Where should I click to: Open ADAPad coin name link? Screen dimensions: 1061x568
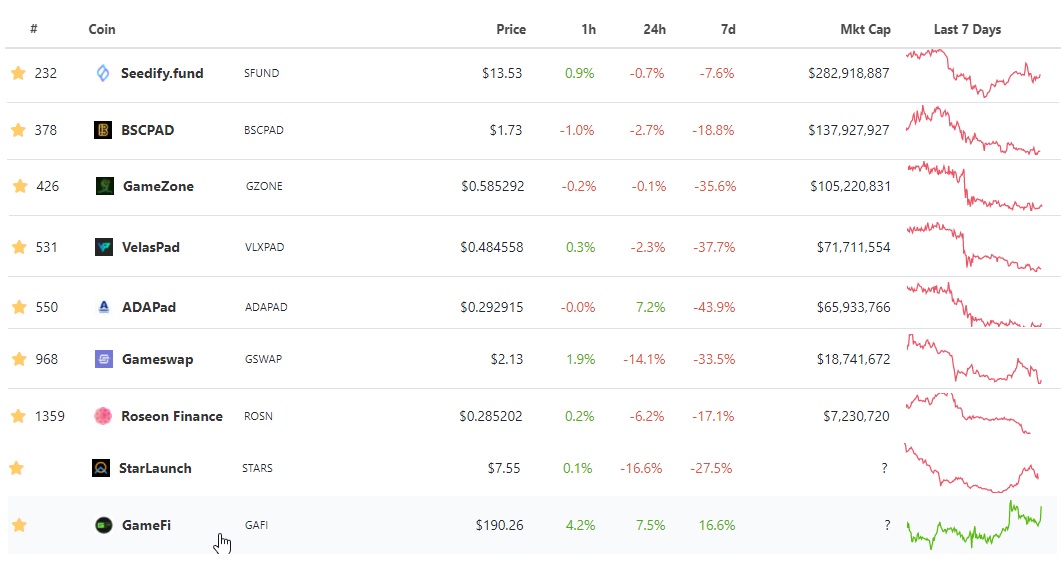pos(149,307)
